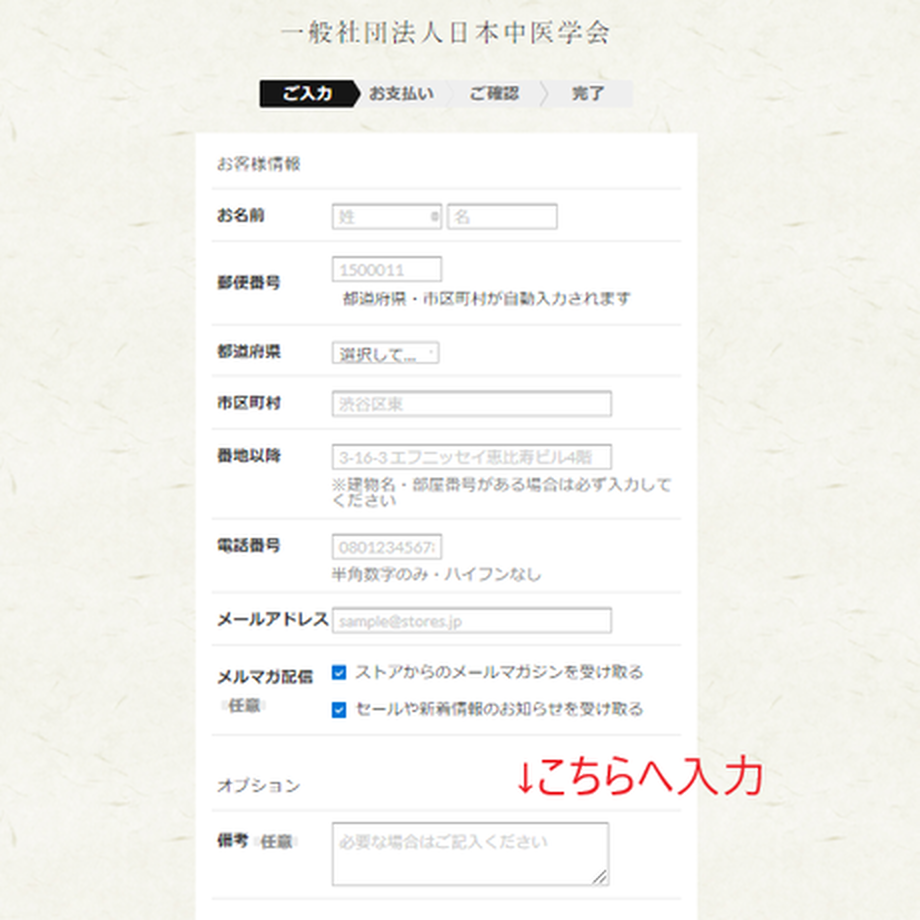The image size is (920, 920).
Task: Click the 一般社団法人日本中医学会 title
Action: [446, 32]
